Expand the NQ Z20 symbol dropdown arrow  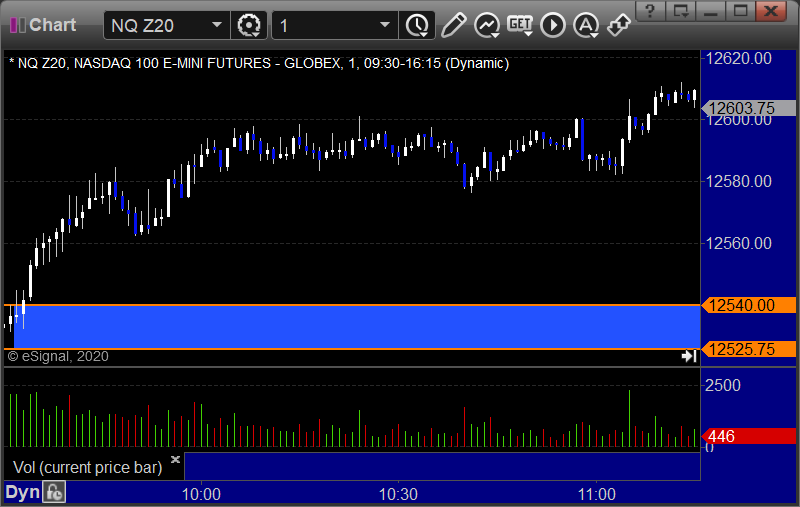pyautogui.click(x=217, y=25)
